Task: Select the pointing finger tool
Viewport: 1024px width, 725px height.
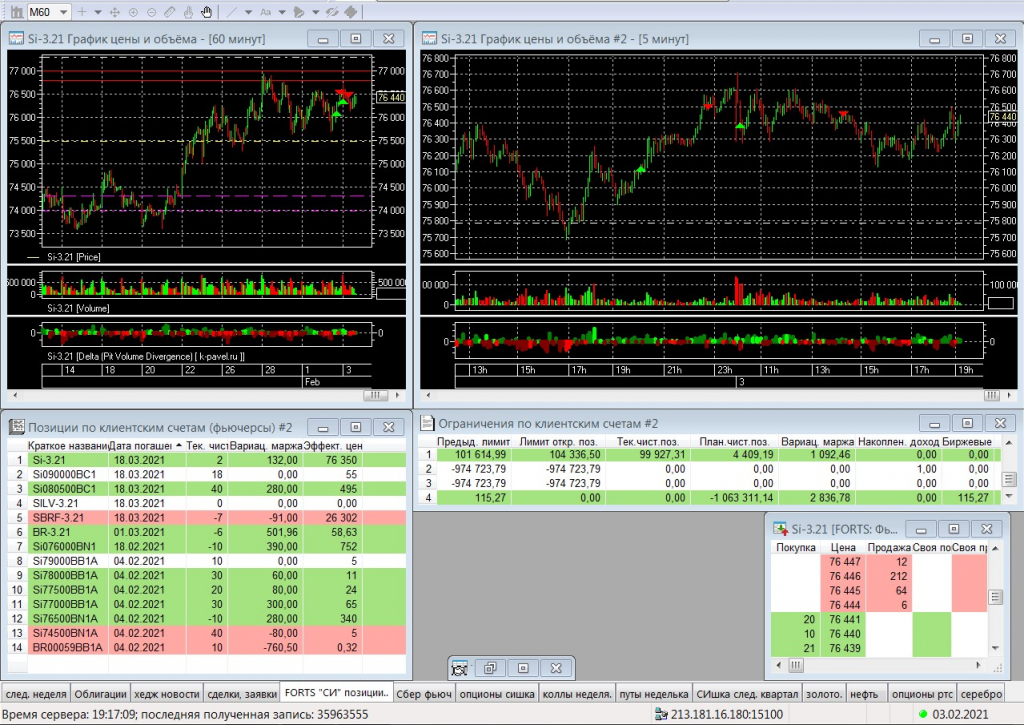Action: tap(188, 12)
